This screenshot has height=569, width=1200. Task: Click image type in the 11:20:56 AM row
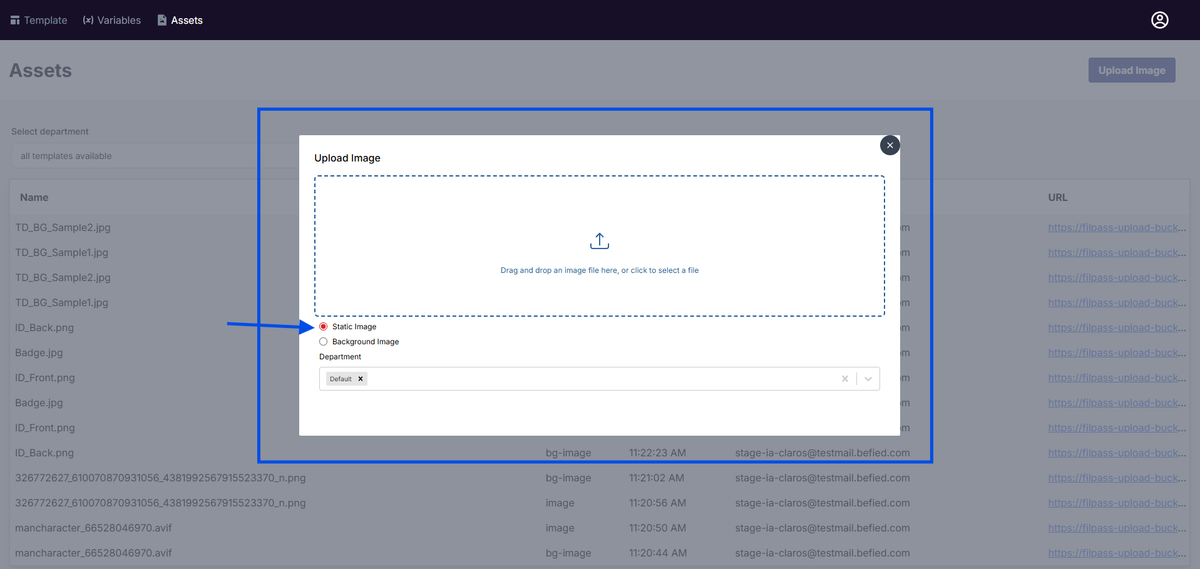[560, 503]
